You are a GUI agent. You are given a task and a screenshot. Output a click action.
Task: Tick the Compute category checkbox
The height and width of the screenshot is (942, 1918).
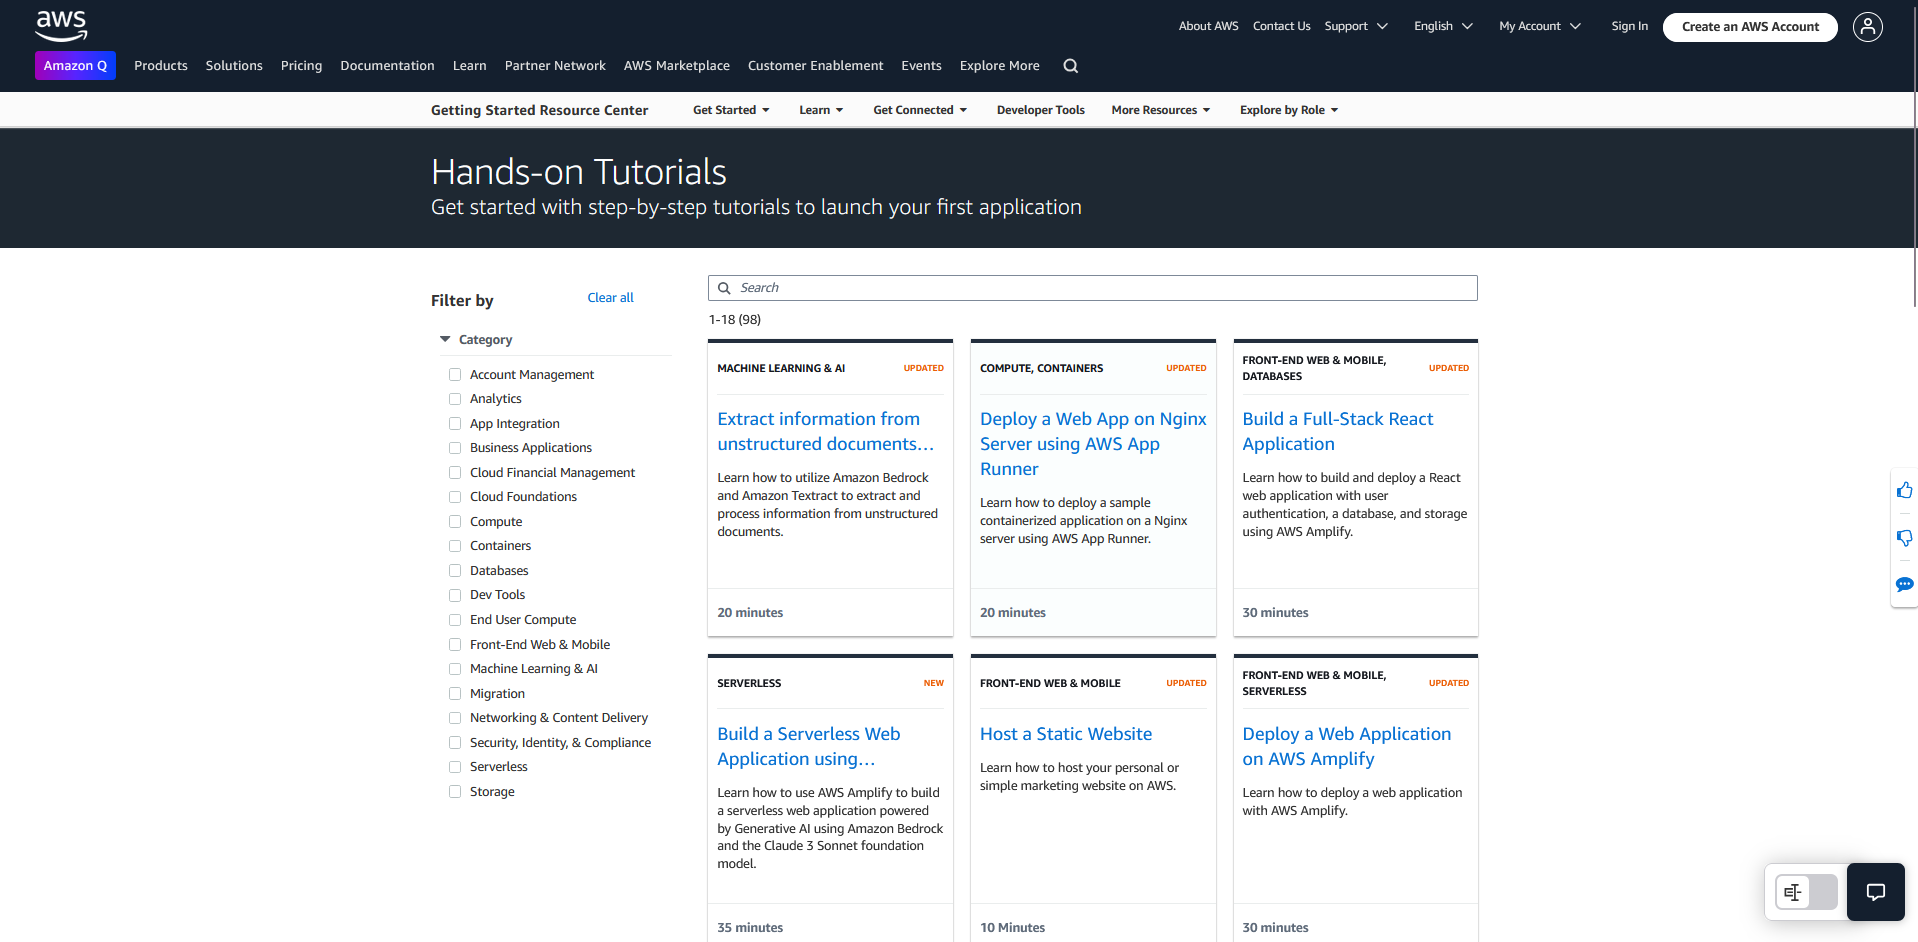click(x=455, y=522)
